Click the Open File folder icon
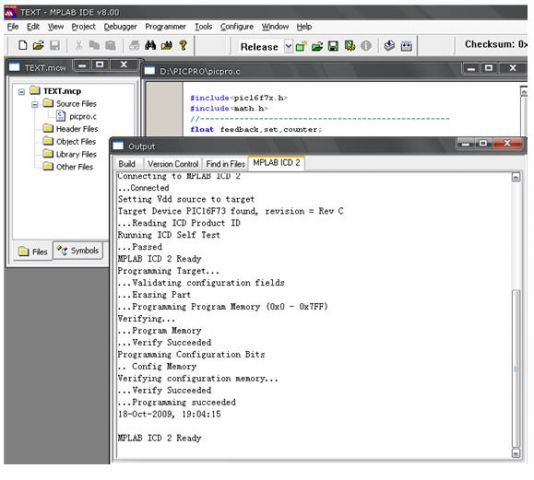This screenshot has width=534, height=480. pos(38,45)
